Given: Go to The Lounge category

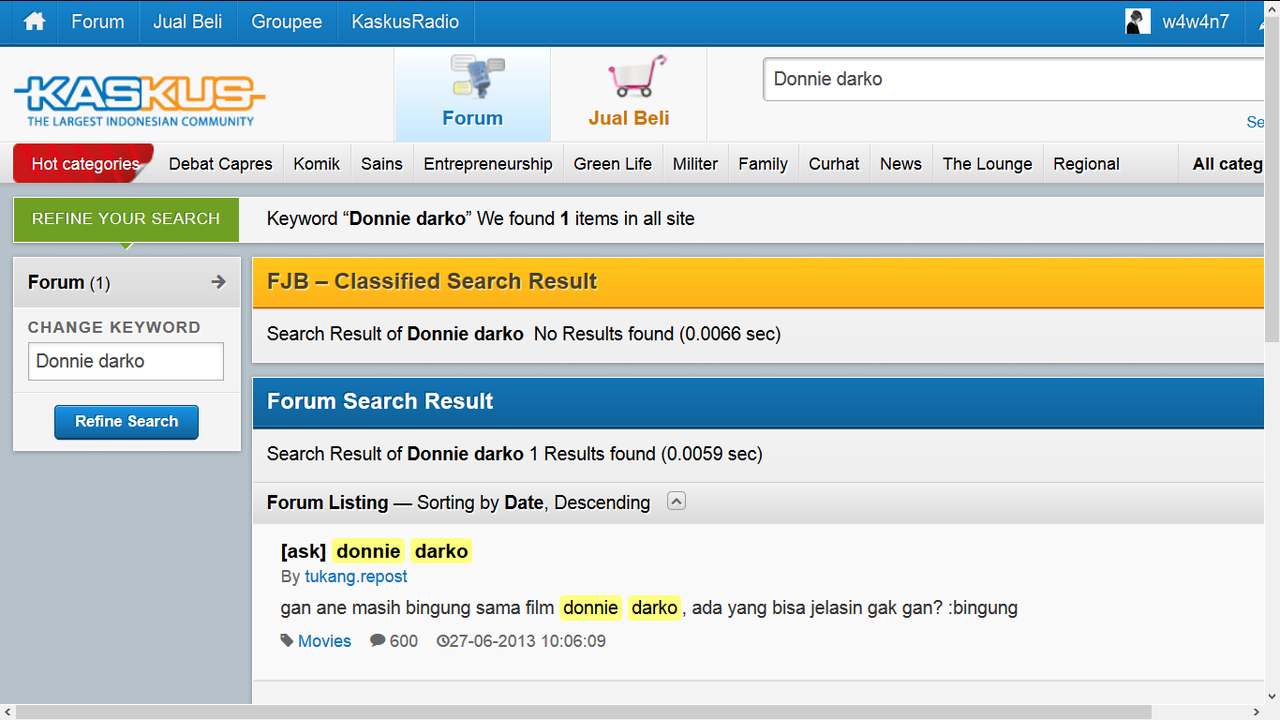Looking at the screenshot, I should click(x=987, y=164).
